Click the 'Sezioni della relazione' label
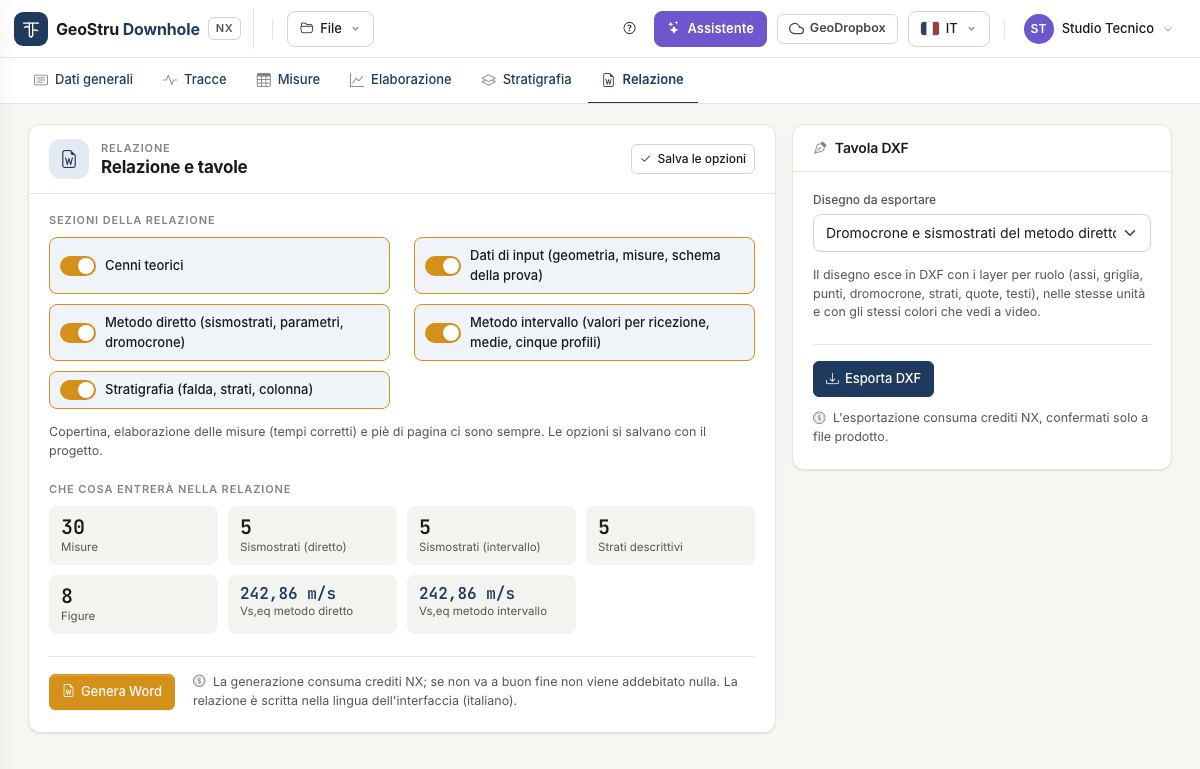 (132, 220)
